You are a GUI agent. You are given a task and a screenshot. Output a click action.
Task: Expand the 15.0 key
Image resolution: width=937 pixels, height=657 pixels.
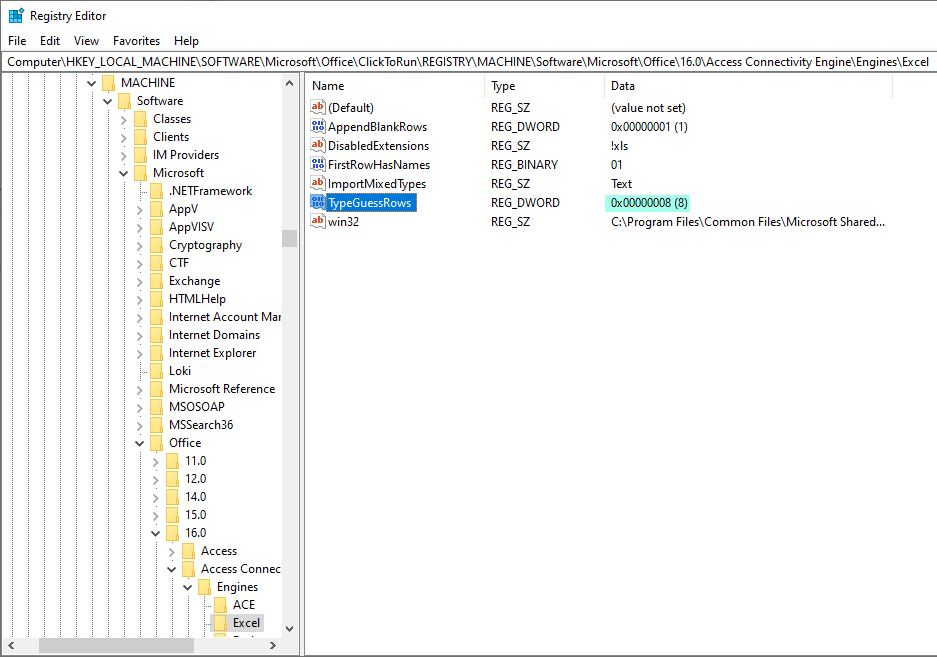(x=155, y=514)
